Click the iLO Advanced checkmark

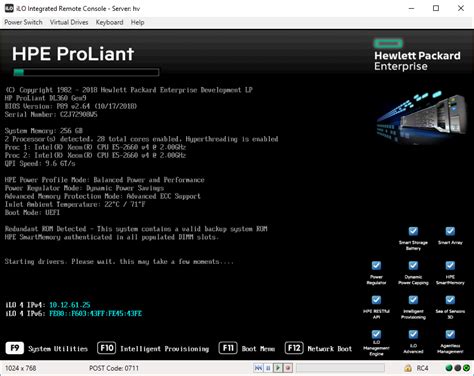[x=413, y=334]
